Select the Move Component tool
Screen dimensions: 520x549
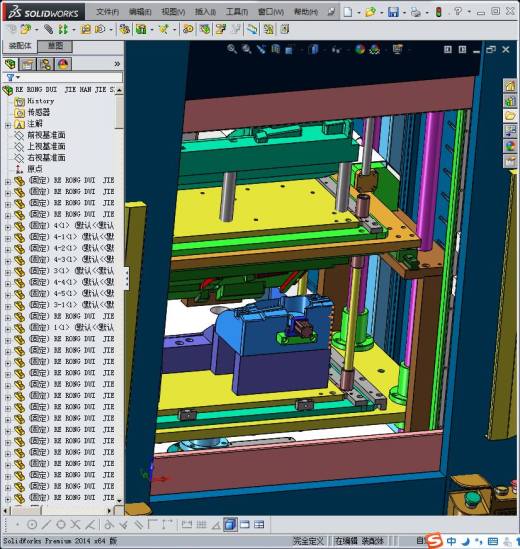100,29
